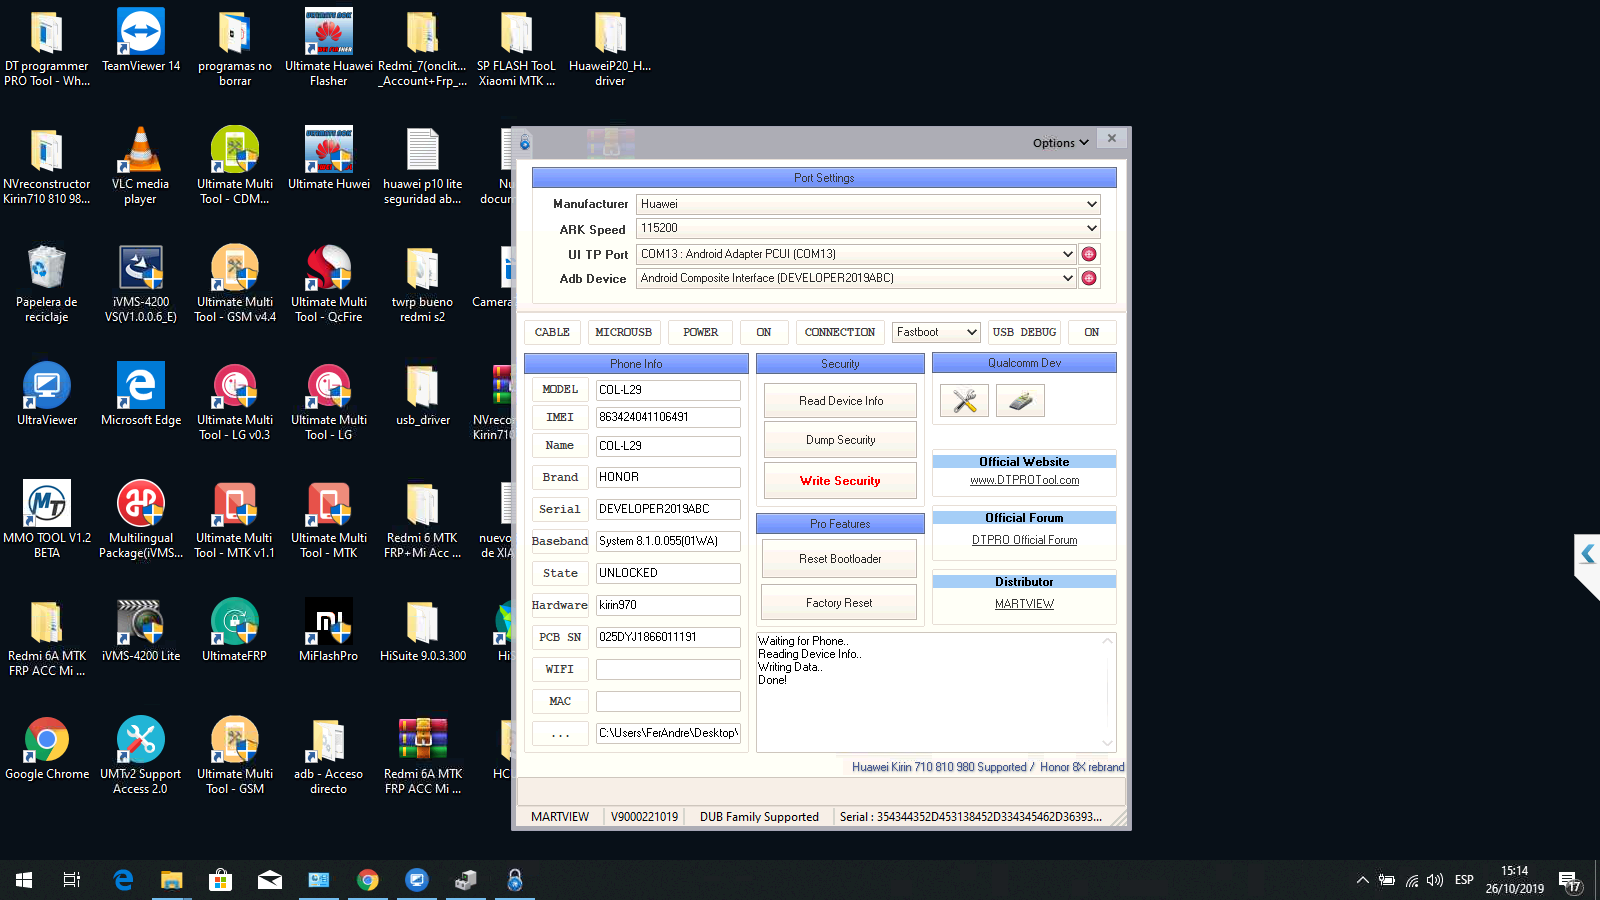Open UMTv2 Support Access 2.0 icon
The height and width of the screenshot is (900, 1600).
pos(141,755)
